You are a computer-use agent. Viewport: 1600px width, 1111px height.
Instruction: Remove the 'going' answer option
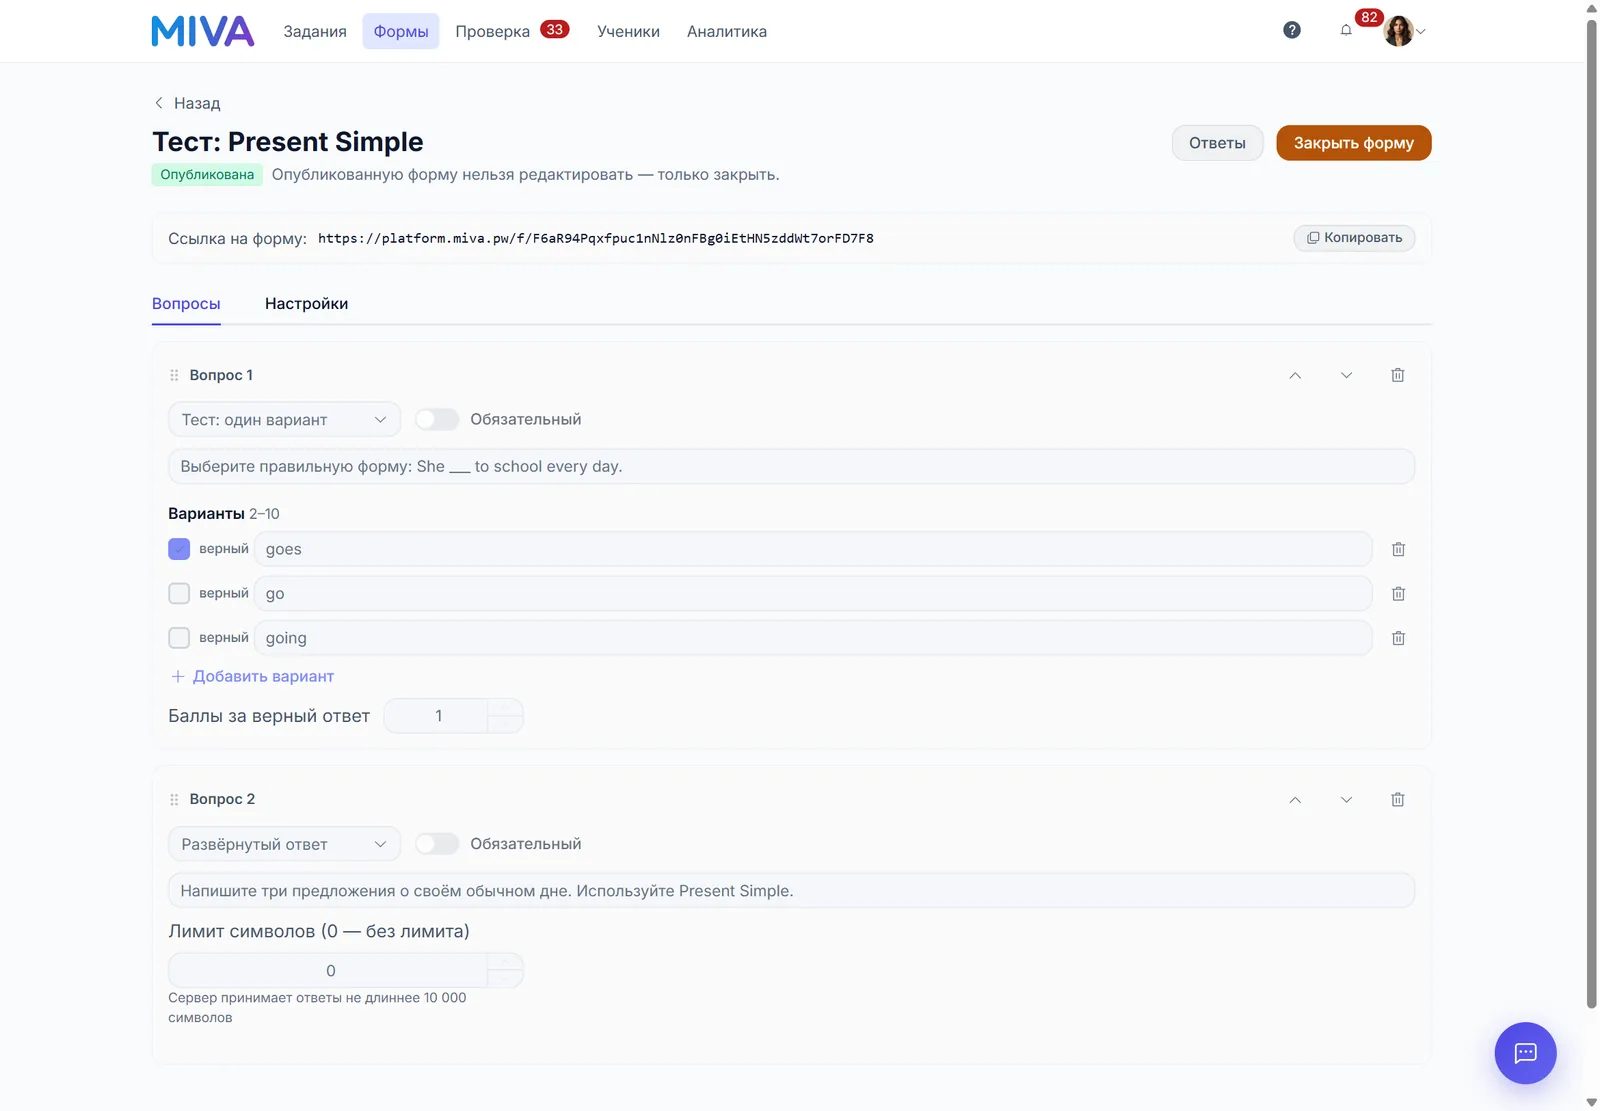(1399, 638)
